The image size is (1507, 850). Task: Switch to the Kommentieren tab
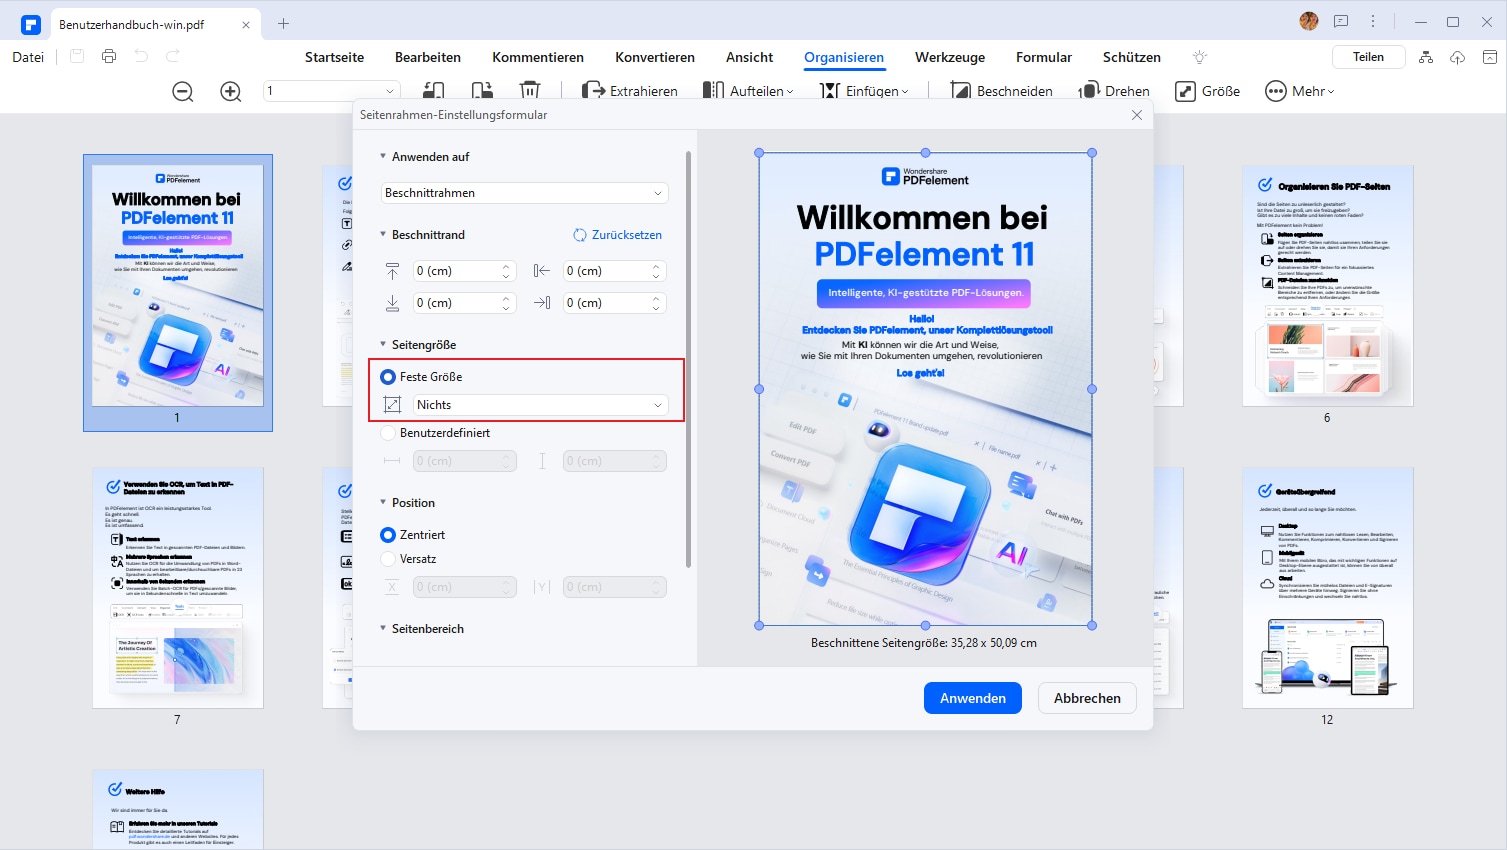(538, 57)
